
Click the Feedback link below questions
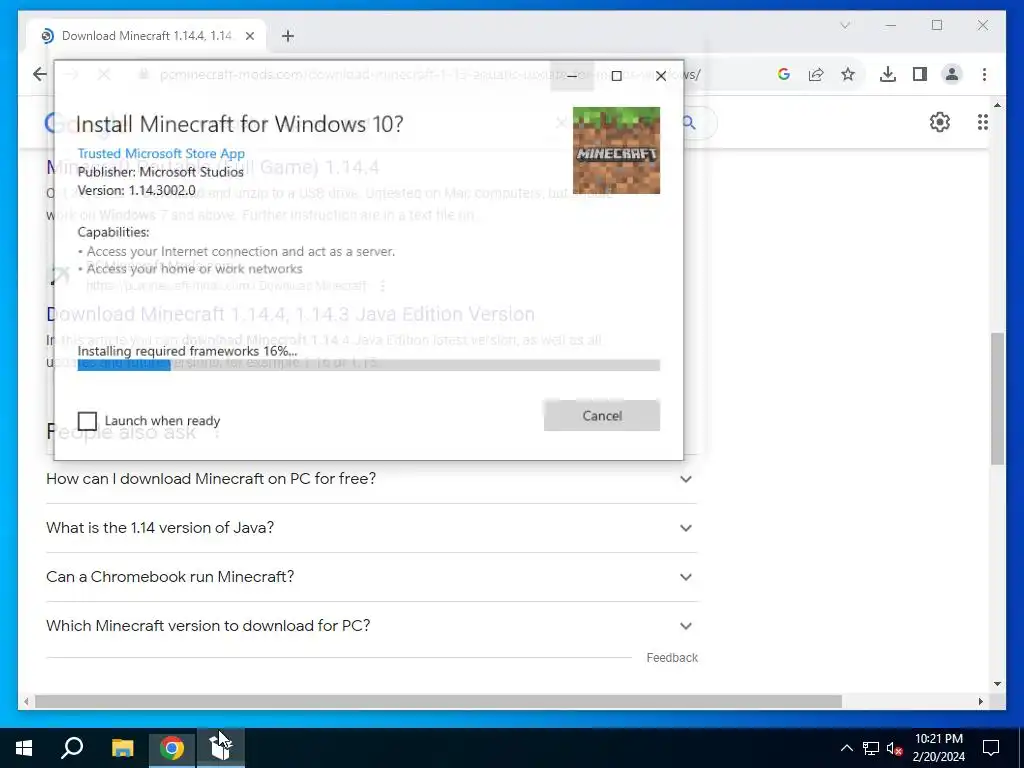[x=672, y=658]
